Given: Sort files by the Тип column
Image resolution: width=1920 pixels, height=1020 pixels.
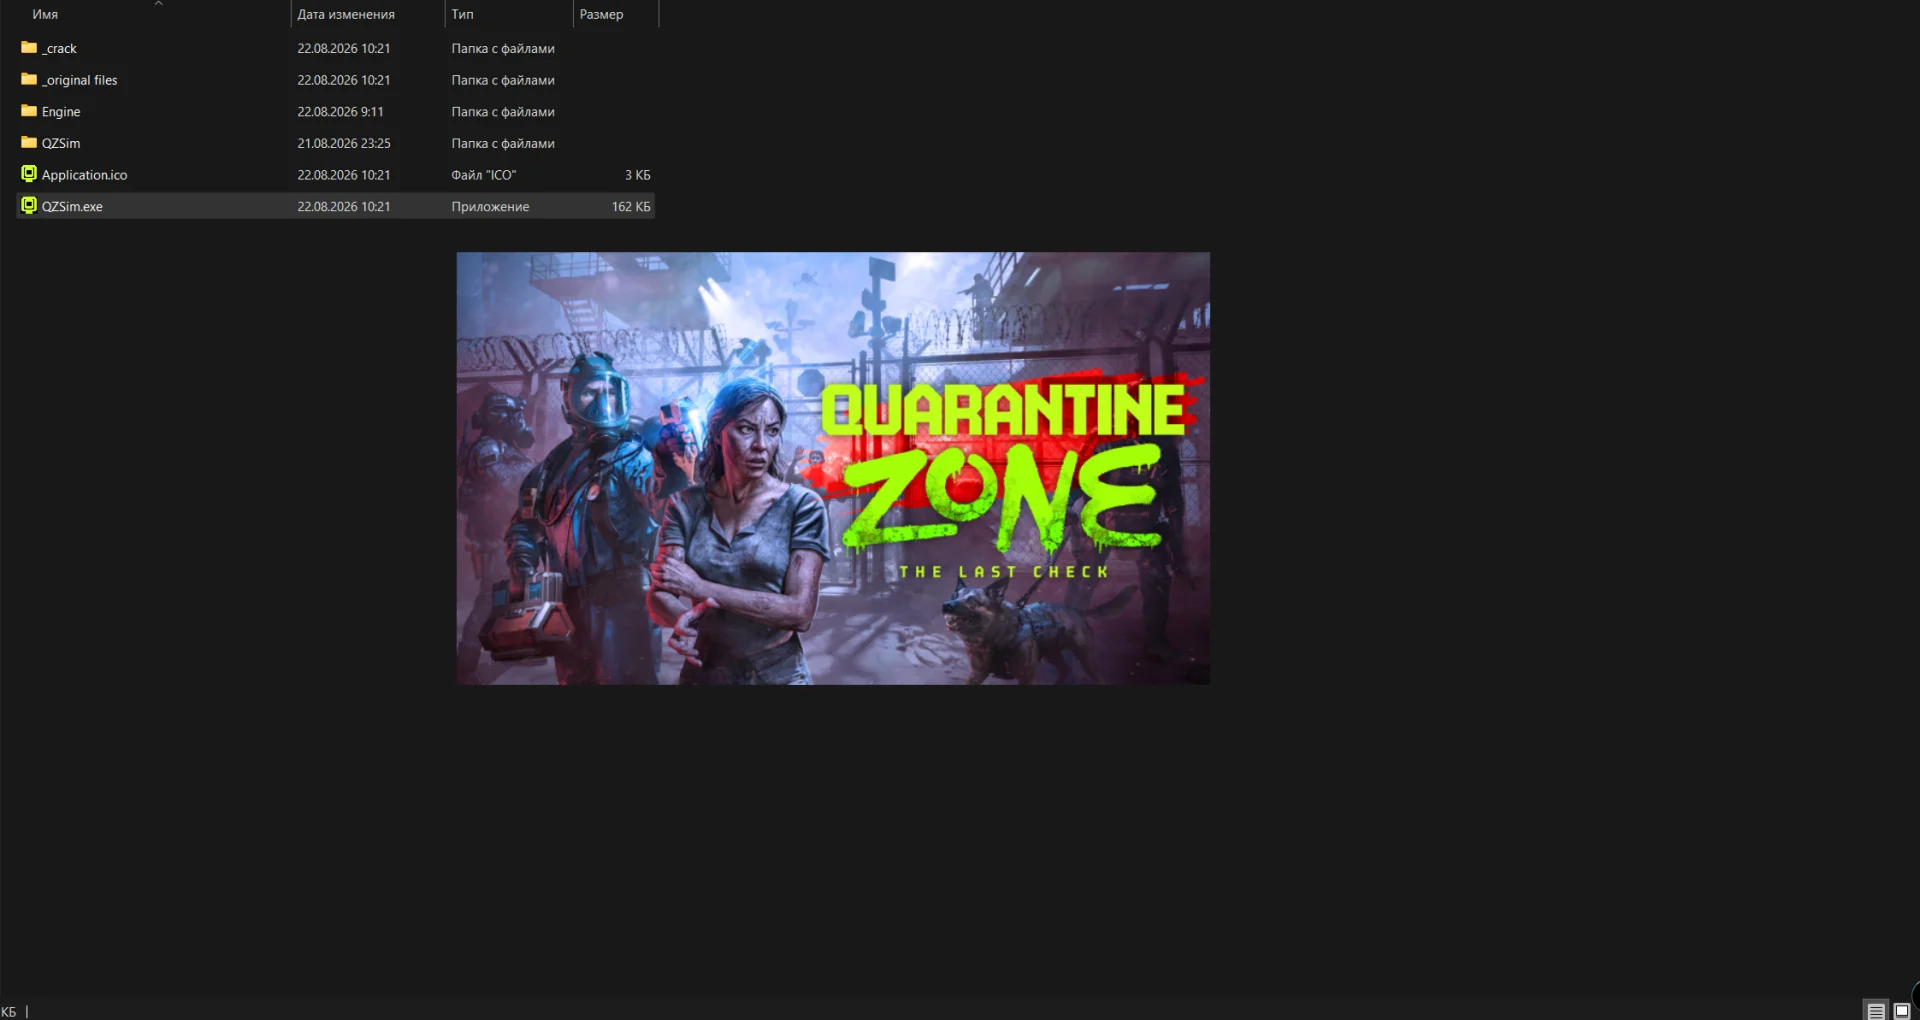Looking at the screenshot, I should click(462, 14).
